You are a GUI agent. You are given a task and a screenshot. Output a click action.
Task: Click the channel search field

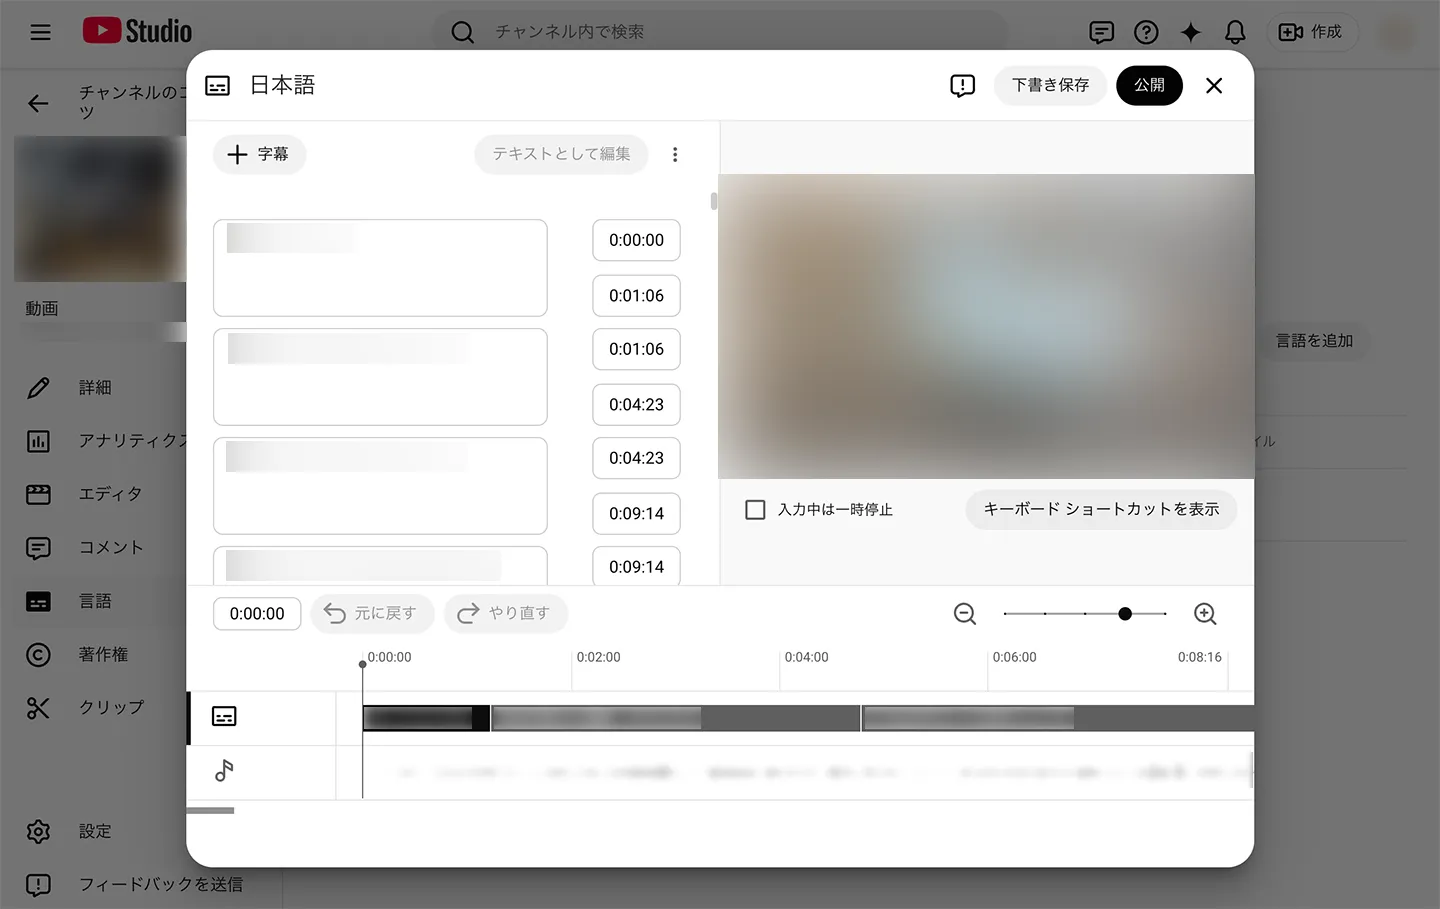(720, 32)
